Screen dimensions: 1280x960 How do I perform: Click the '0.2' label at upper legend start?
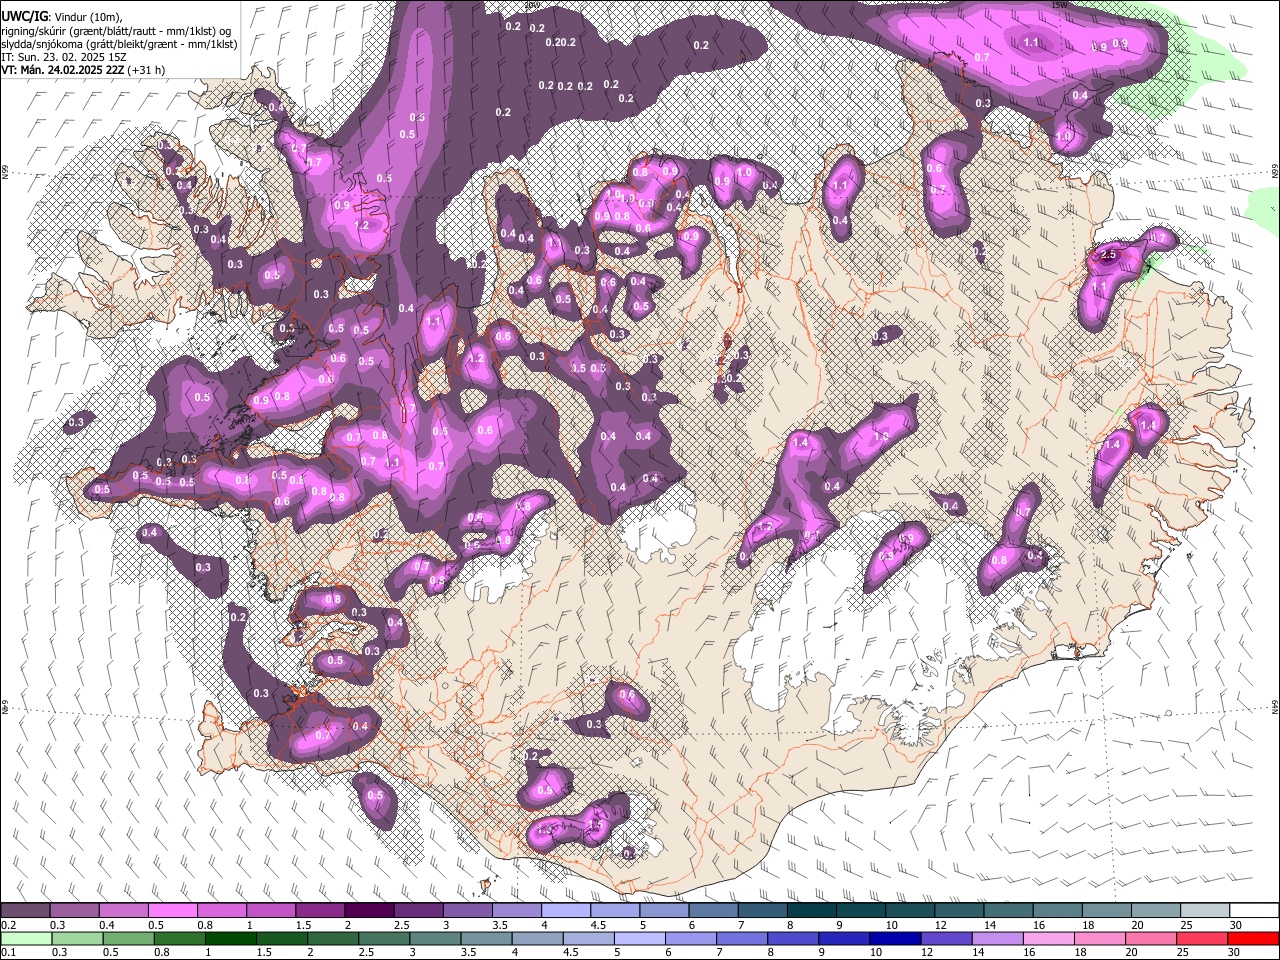coord(8,925)
